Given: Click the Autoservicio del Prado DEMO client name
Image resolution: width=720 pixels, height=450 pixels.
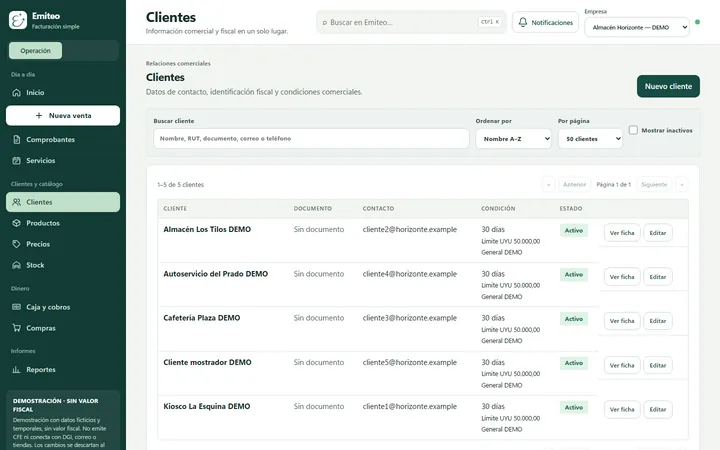Looking at the screenshot, I should coord(216,274).
